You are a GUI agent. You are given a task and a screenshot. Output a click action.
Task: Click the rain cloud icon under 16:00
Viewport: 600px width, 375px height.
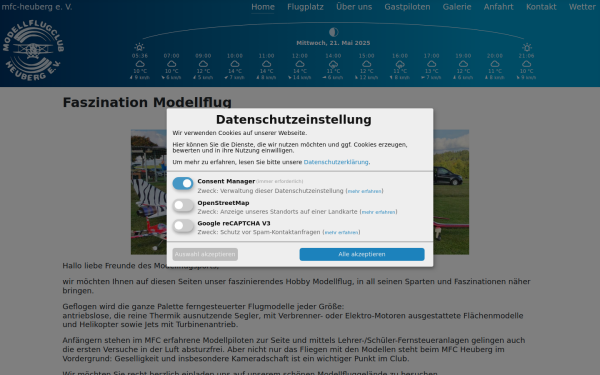tap(400, 64)
